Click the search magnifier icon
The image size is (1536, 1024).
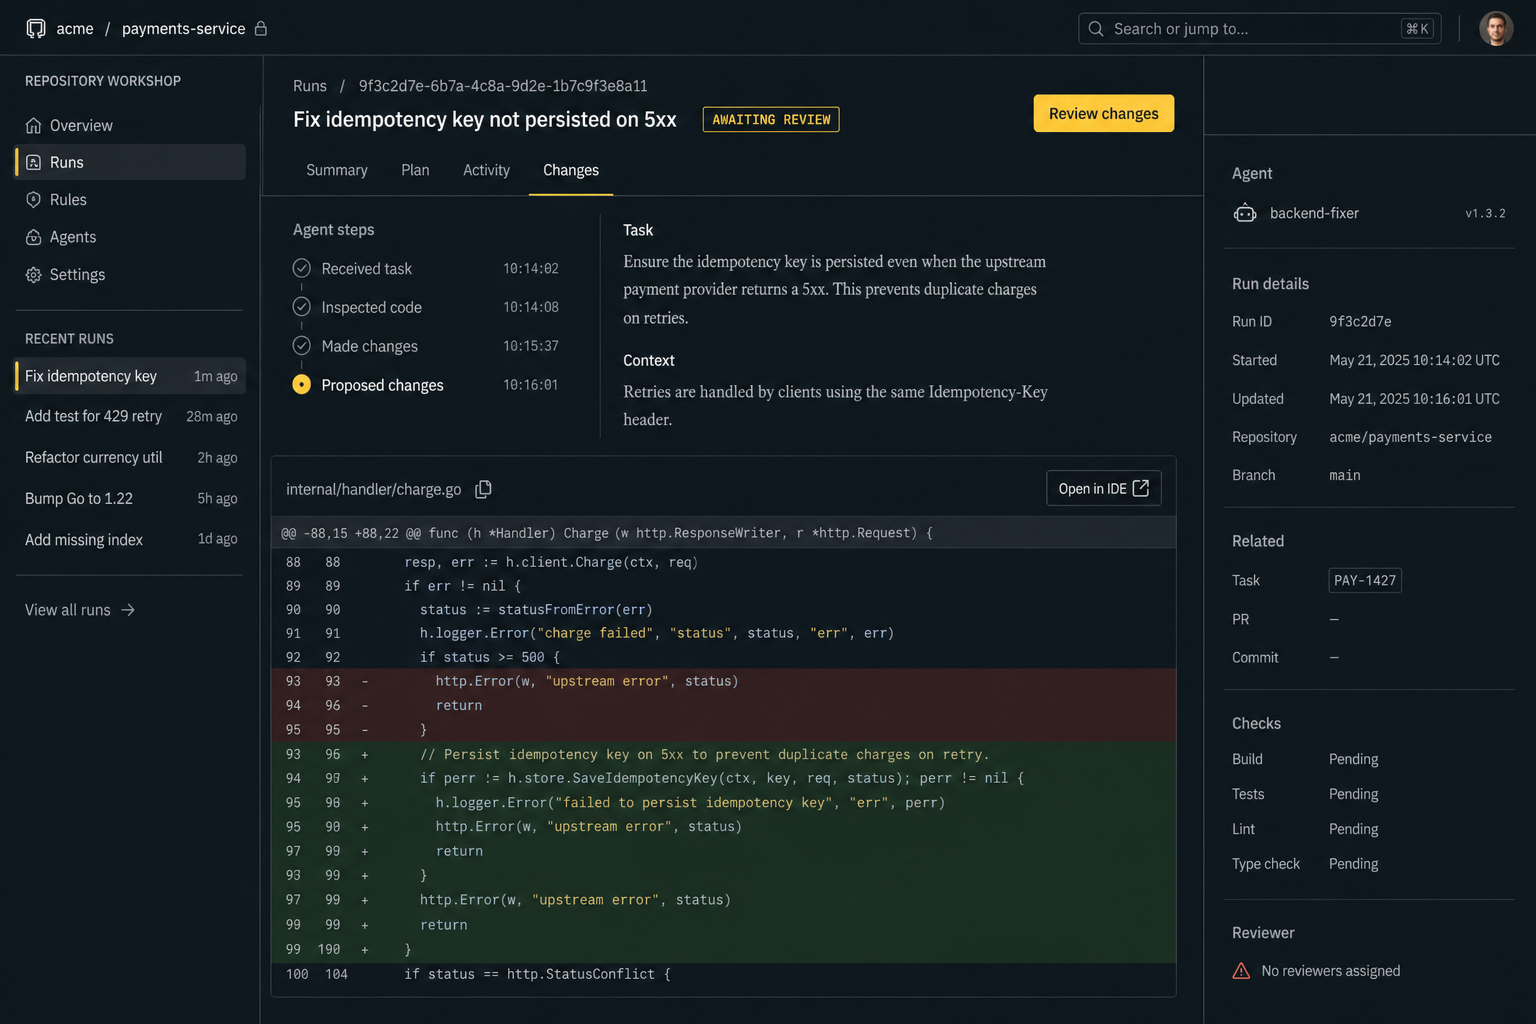point(1096,29)
